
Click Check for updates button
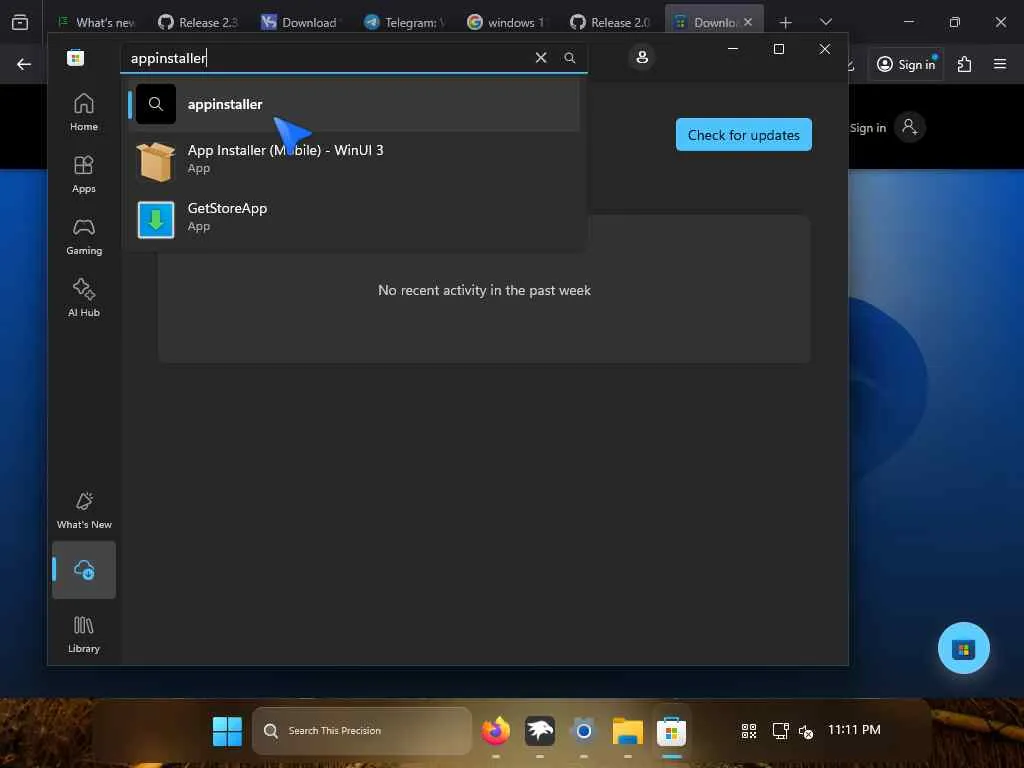[x=744, y=135]
